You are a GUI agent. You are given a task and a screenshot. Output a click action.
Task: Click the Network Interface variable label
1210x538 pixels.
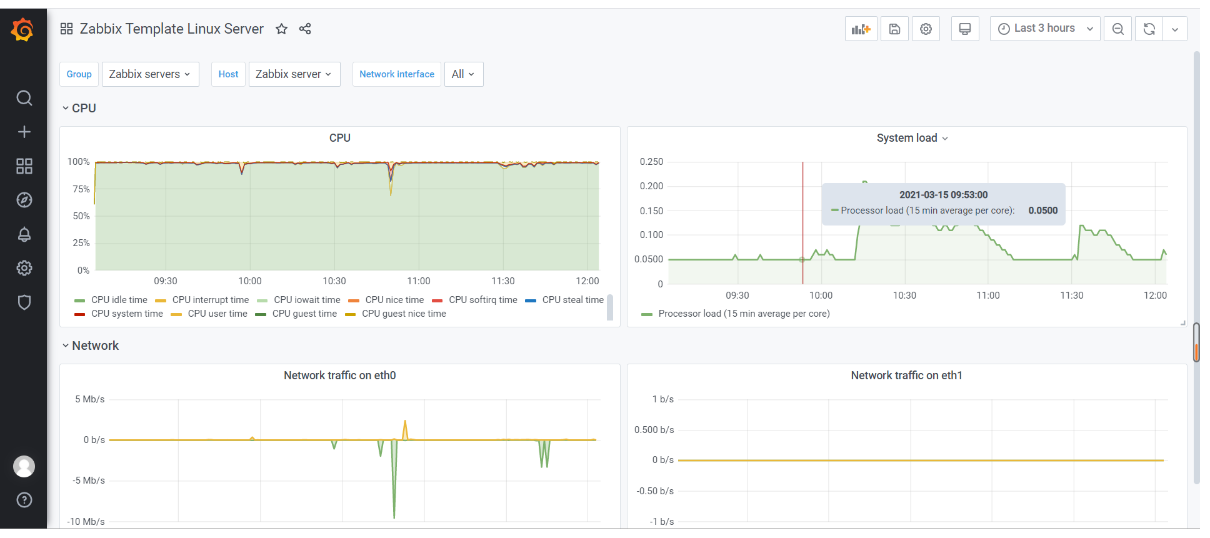coord(397,74)
